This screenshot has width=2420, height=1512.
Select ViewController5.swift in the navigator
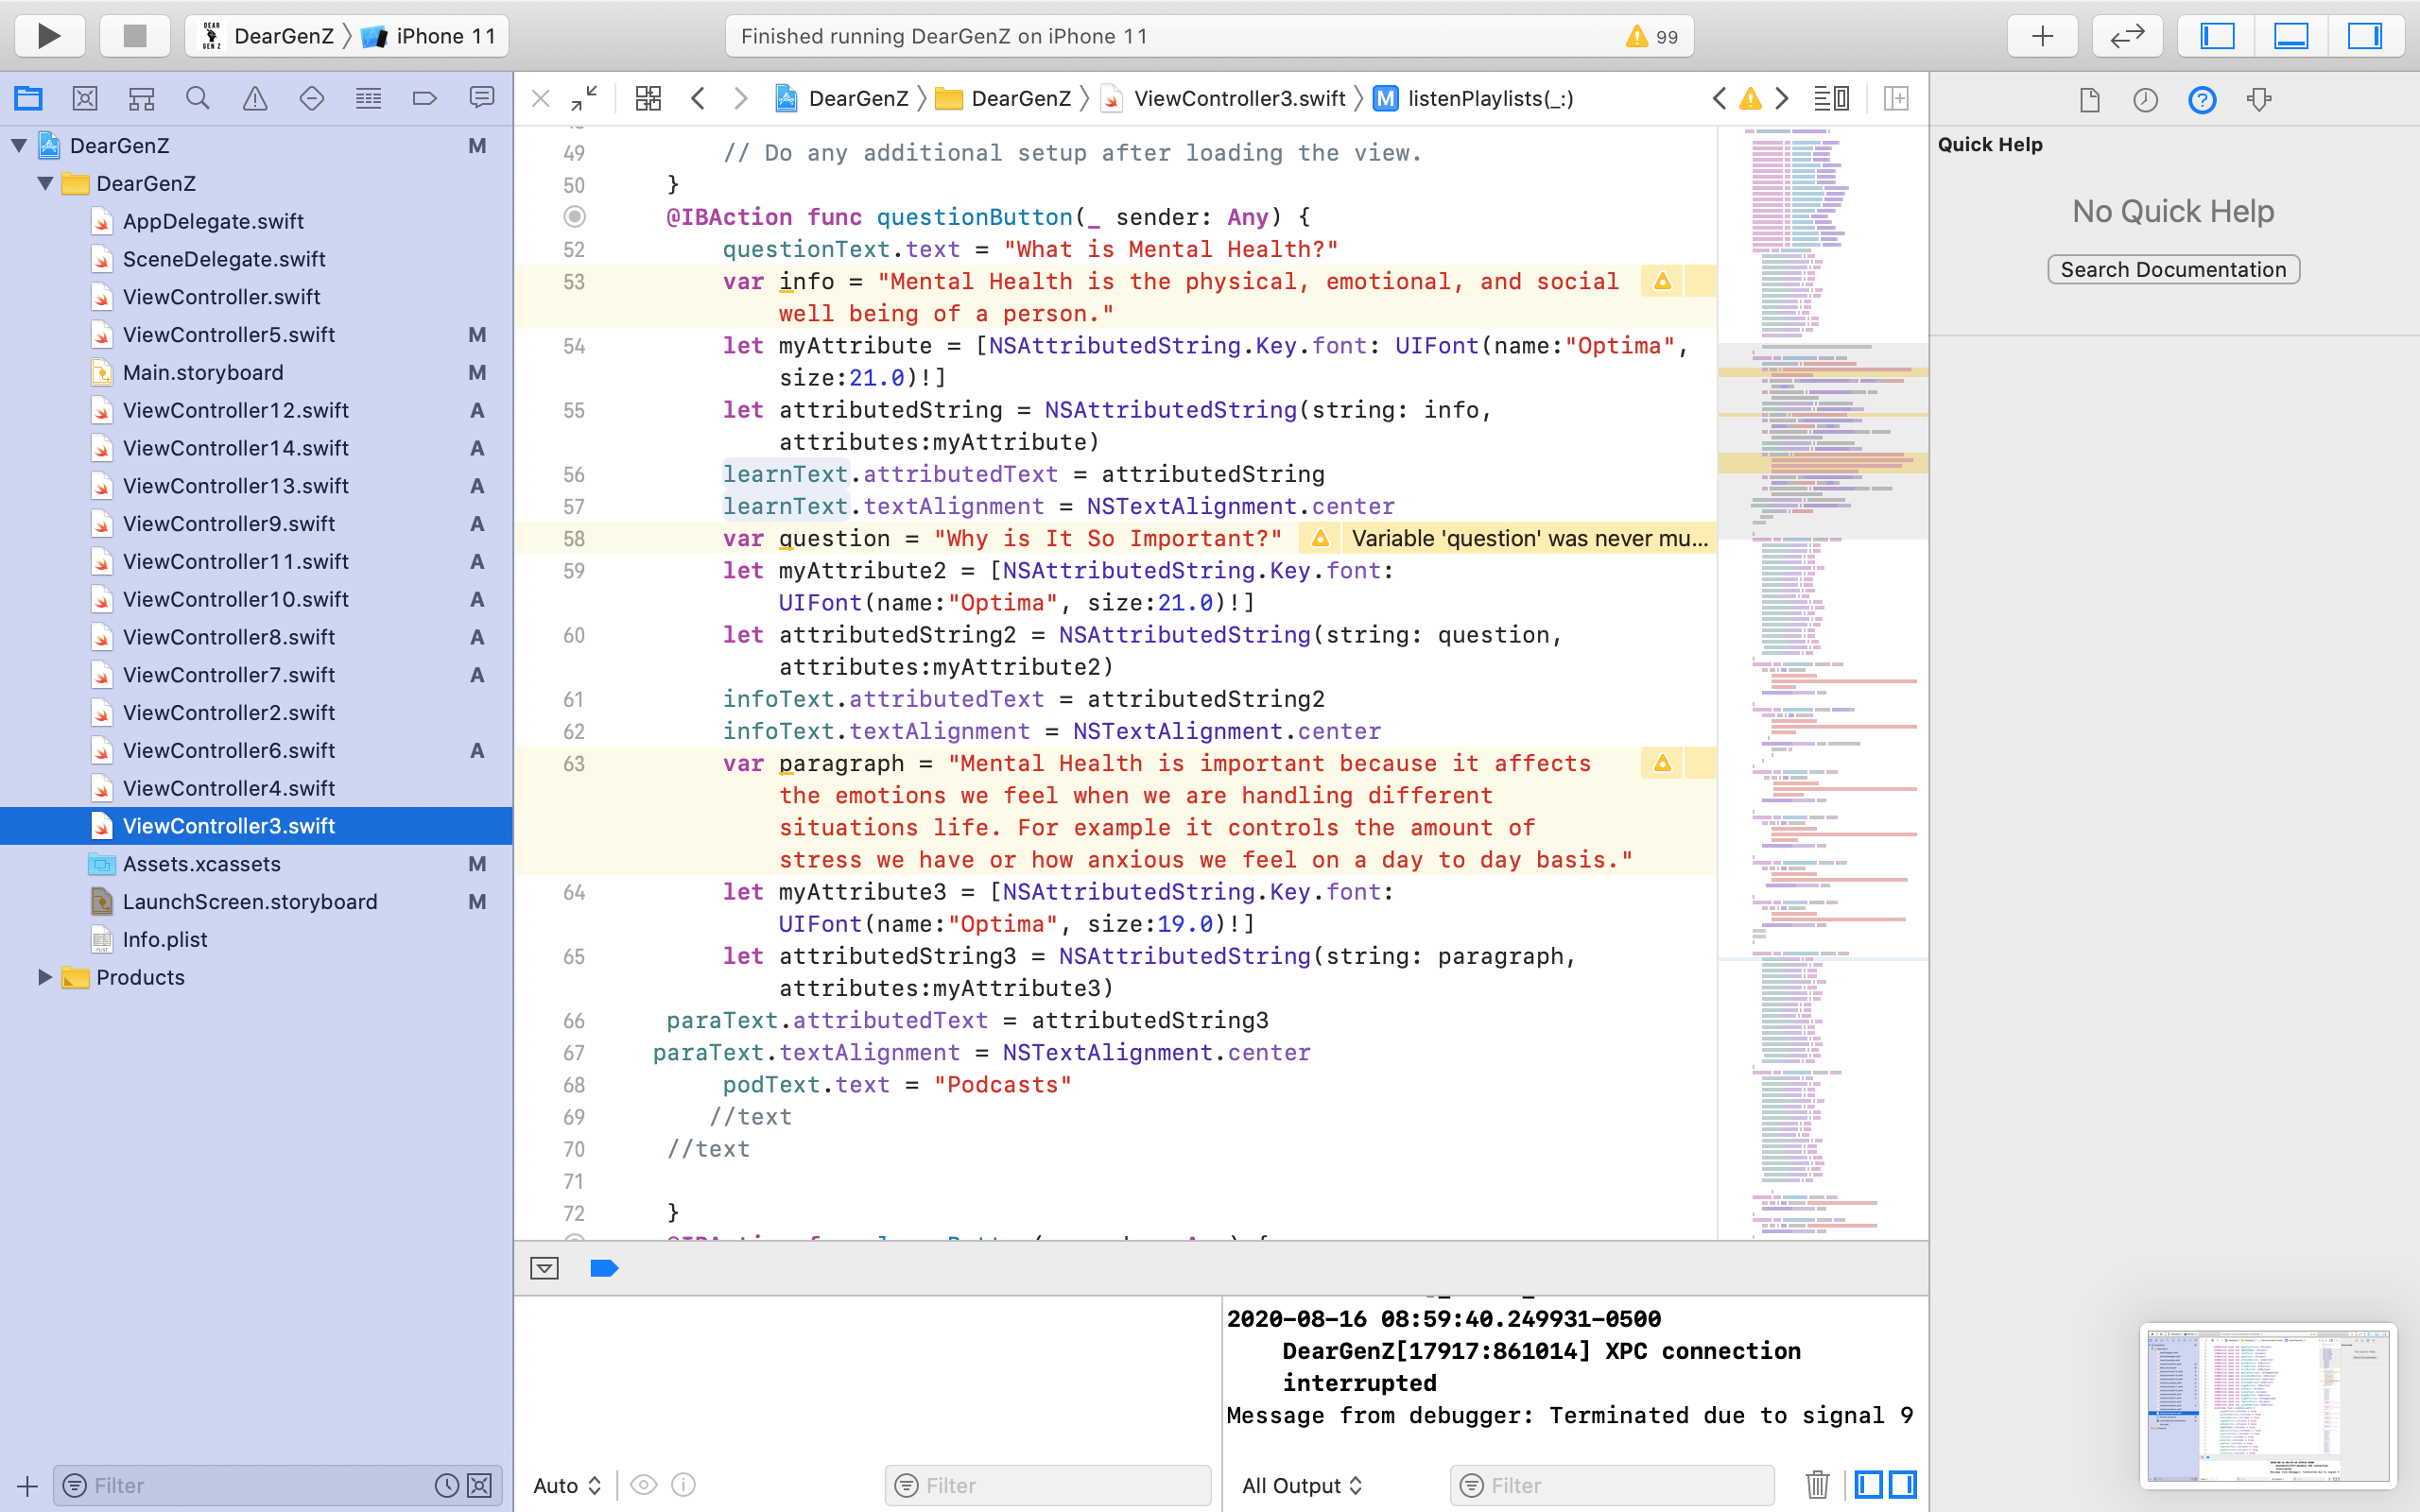click(228, 334)
